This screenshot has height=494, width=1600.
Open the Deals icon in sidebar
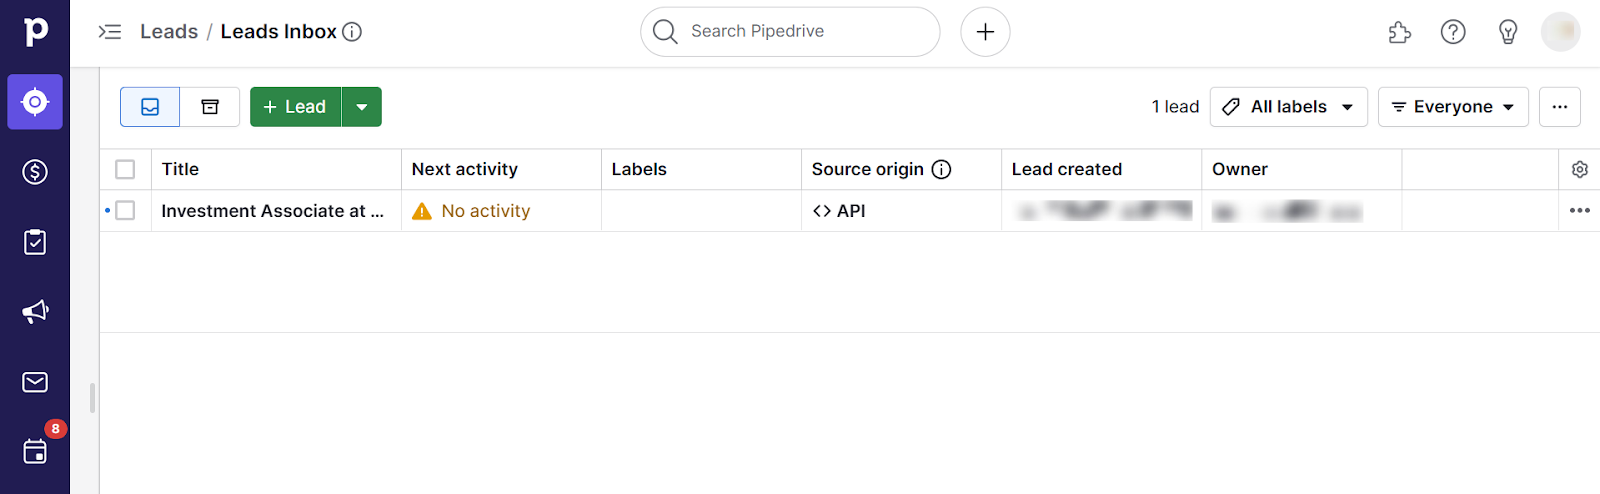pyautogui.click(x=35, y=172)
